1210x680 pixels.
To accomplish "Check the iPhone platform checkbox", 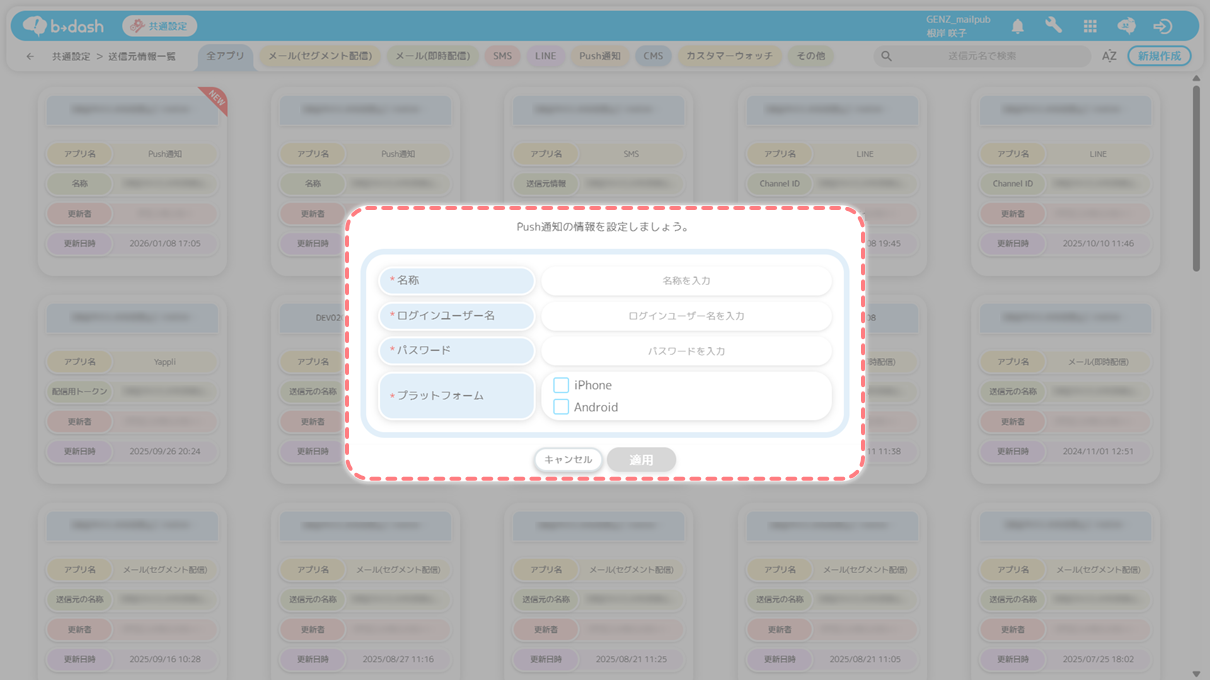I will click(561, 385).
